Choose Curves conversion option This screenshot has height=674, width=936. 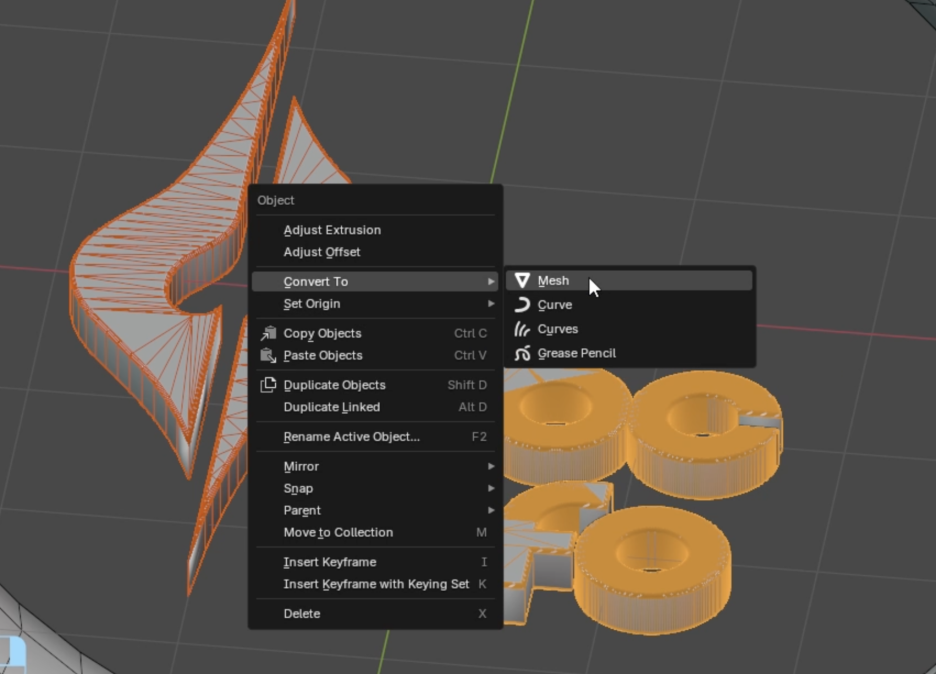[x=629, y=330]
